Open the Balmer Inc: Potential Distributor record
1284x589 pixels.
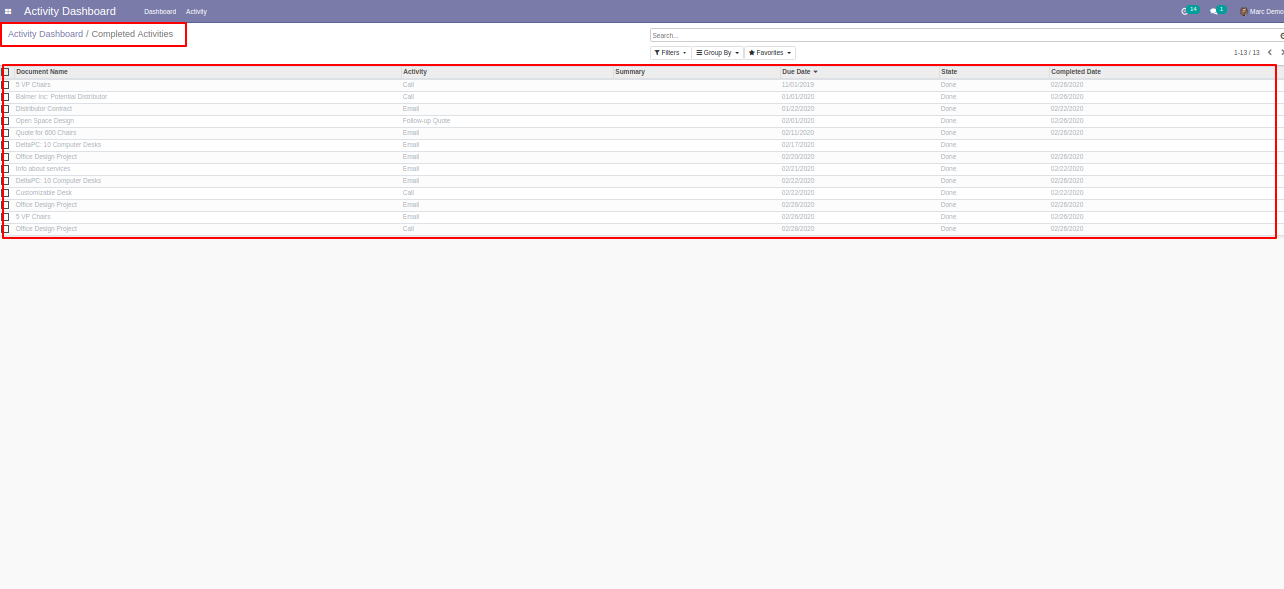click(x=61, y=97)
